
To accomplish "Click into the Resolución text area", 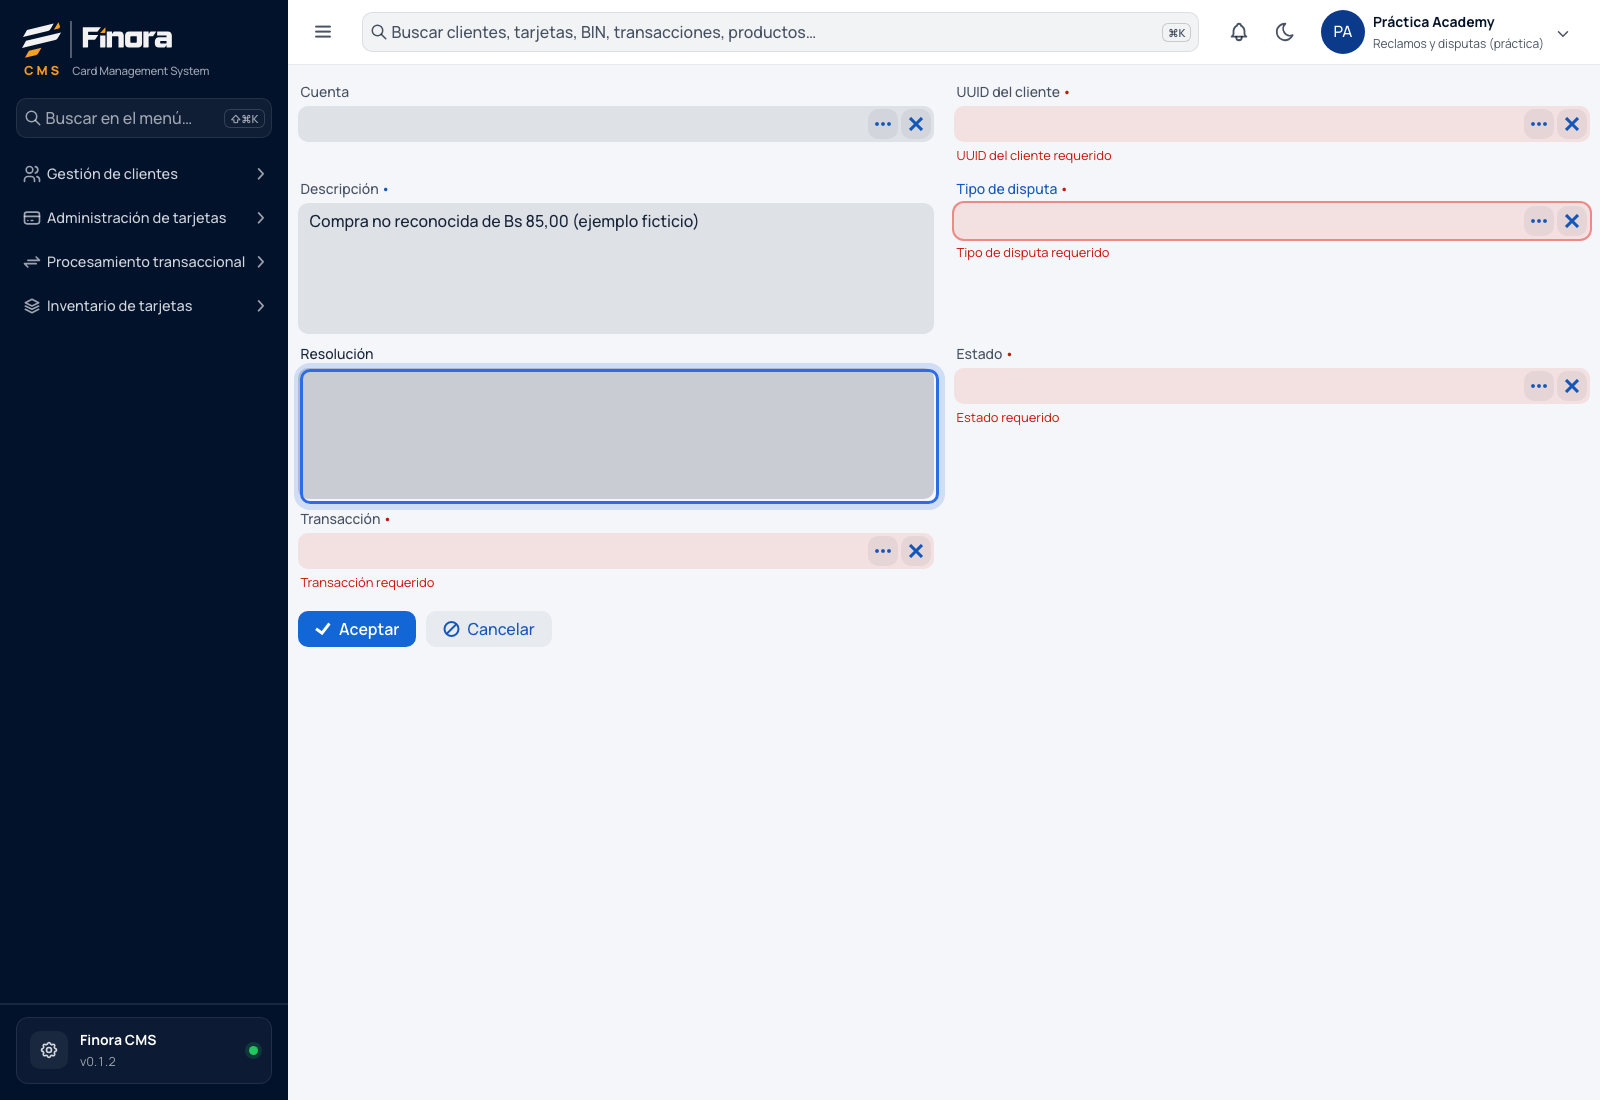I will tap(619, 436).
